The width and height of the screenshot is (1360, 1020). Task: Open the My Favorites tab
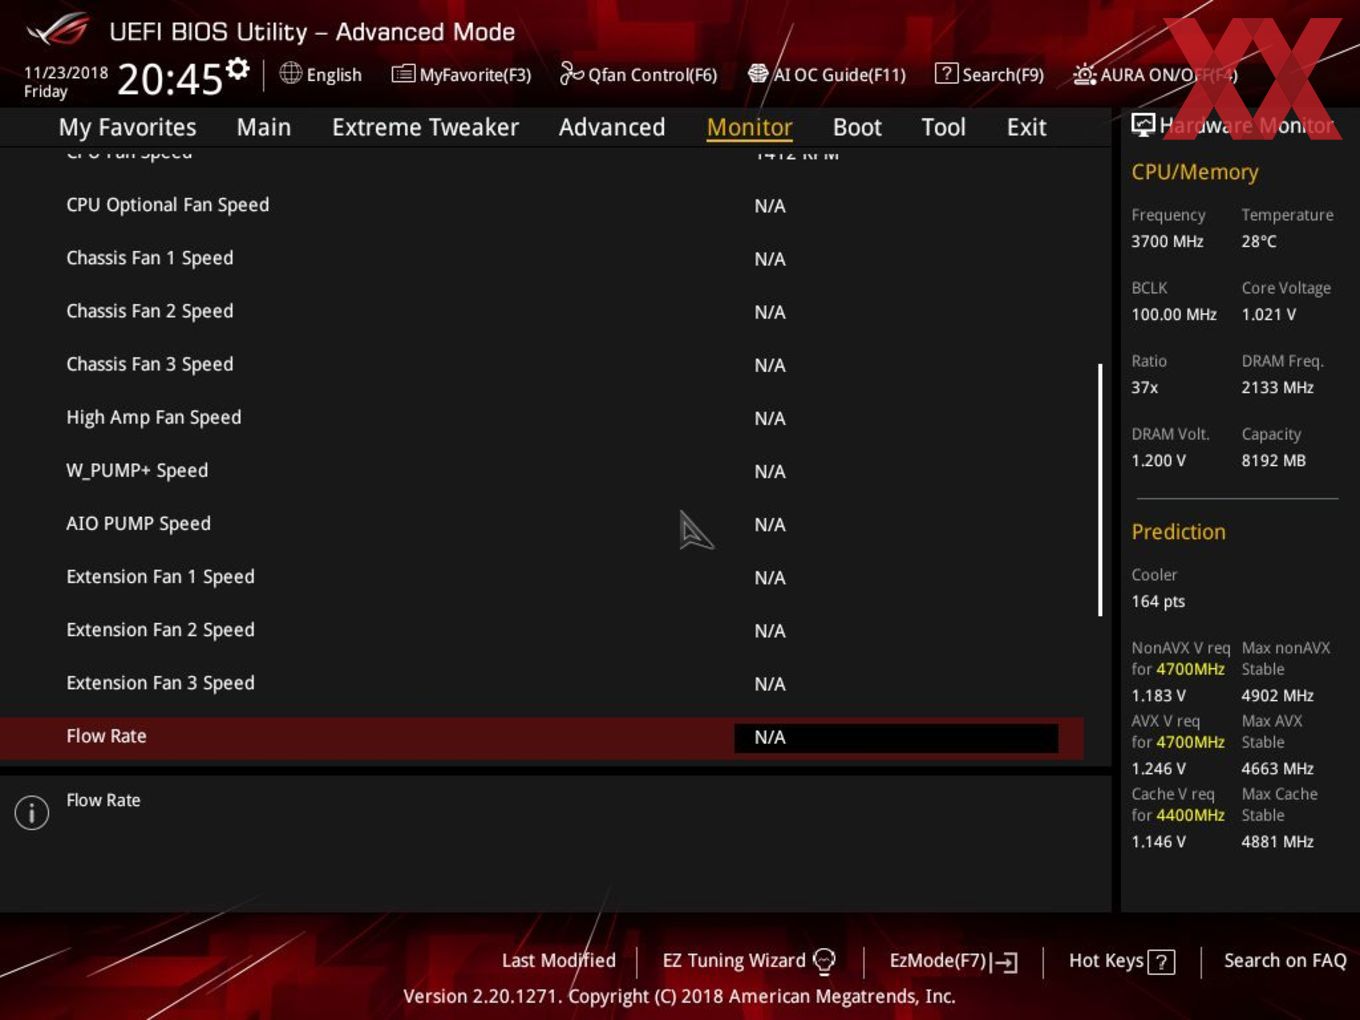(127, 127)
